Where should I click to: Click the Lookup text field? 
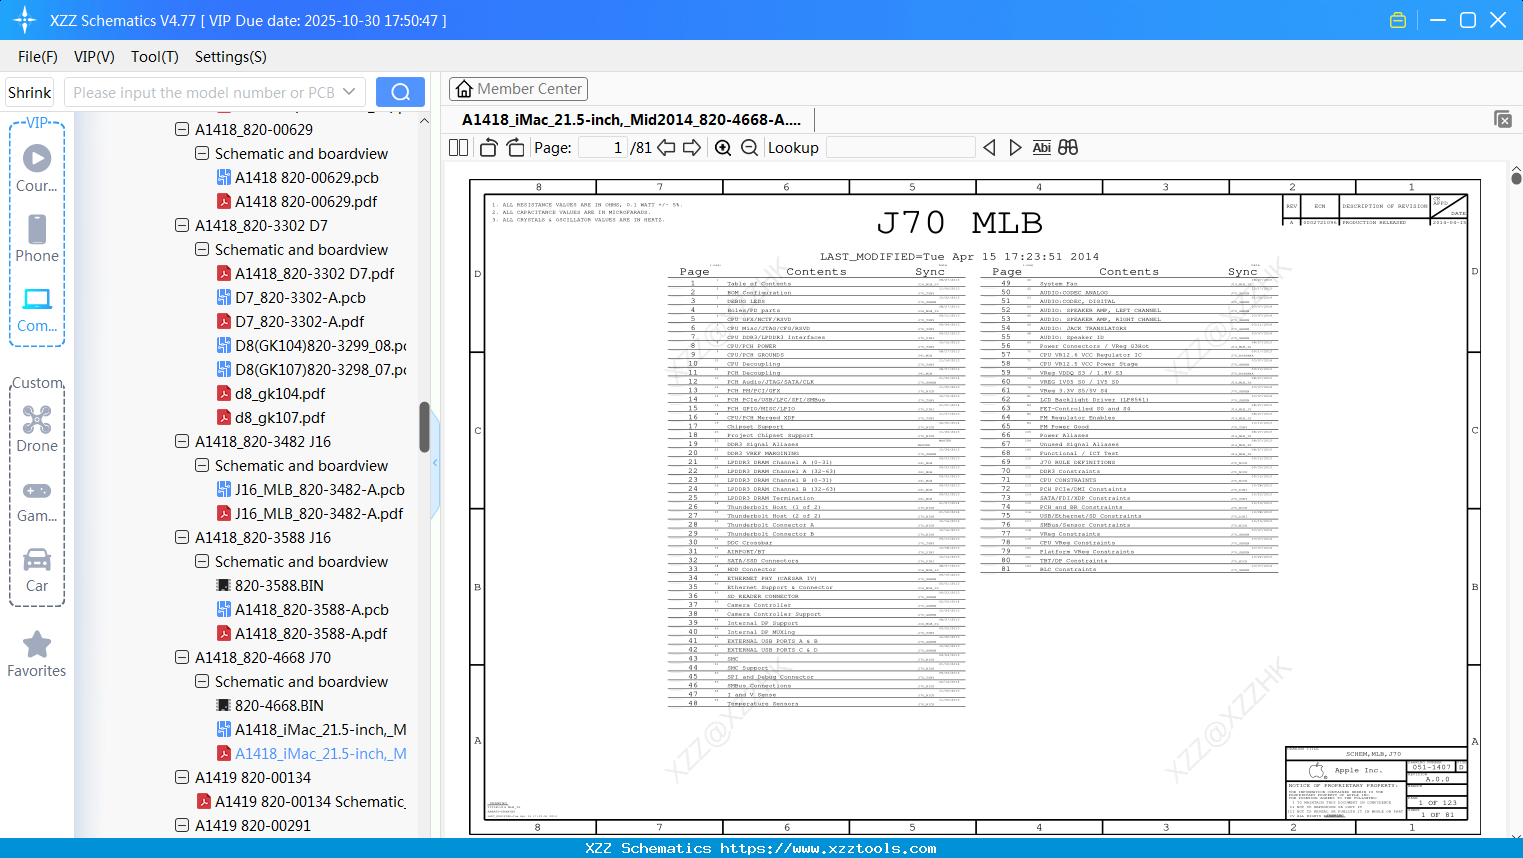tap(901, 148)
